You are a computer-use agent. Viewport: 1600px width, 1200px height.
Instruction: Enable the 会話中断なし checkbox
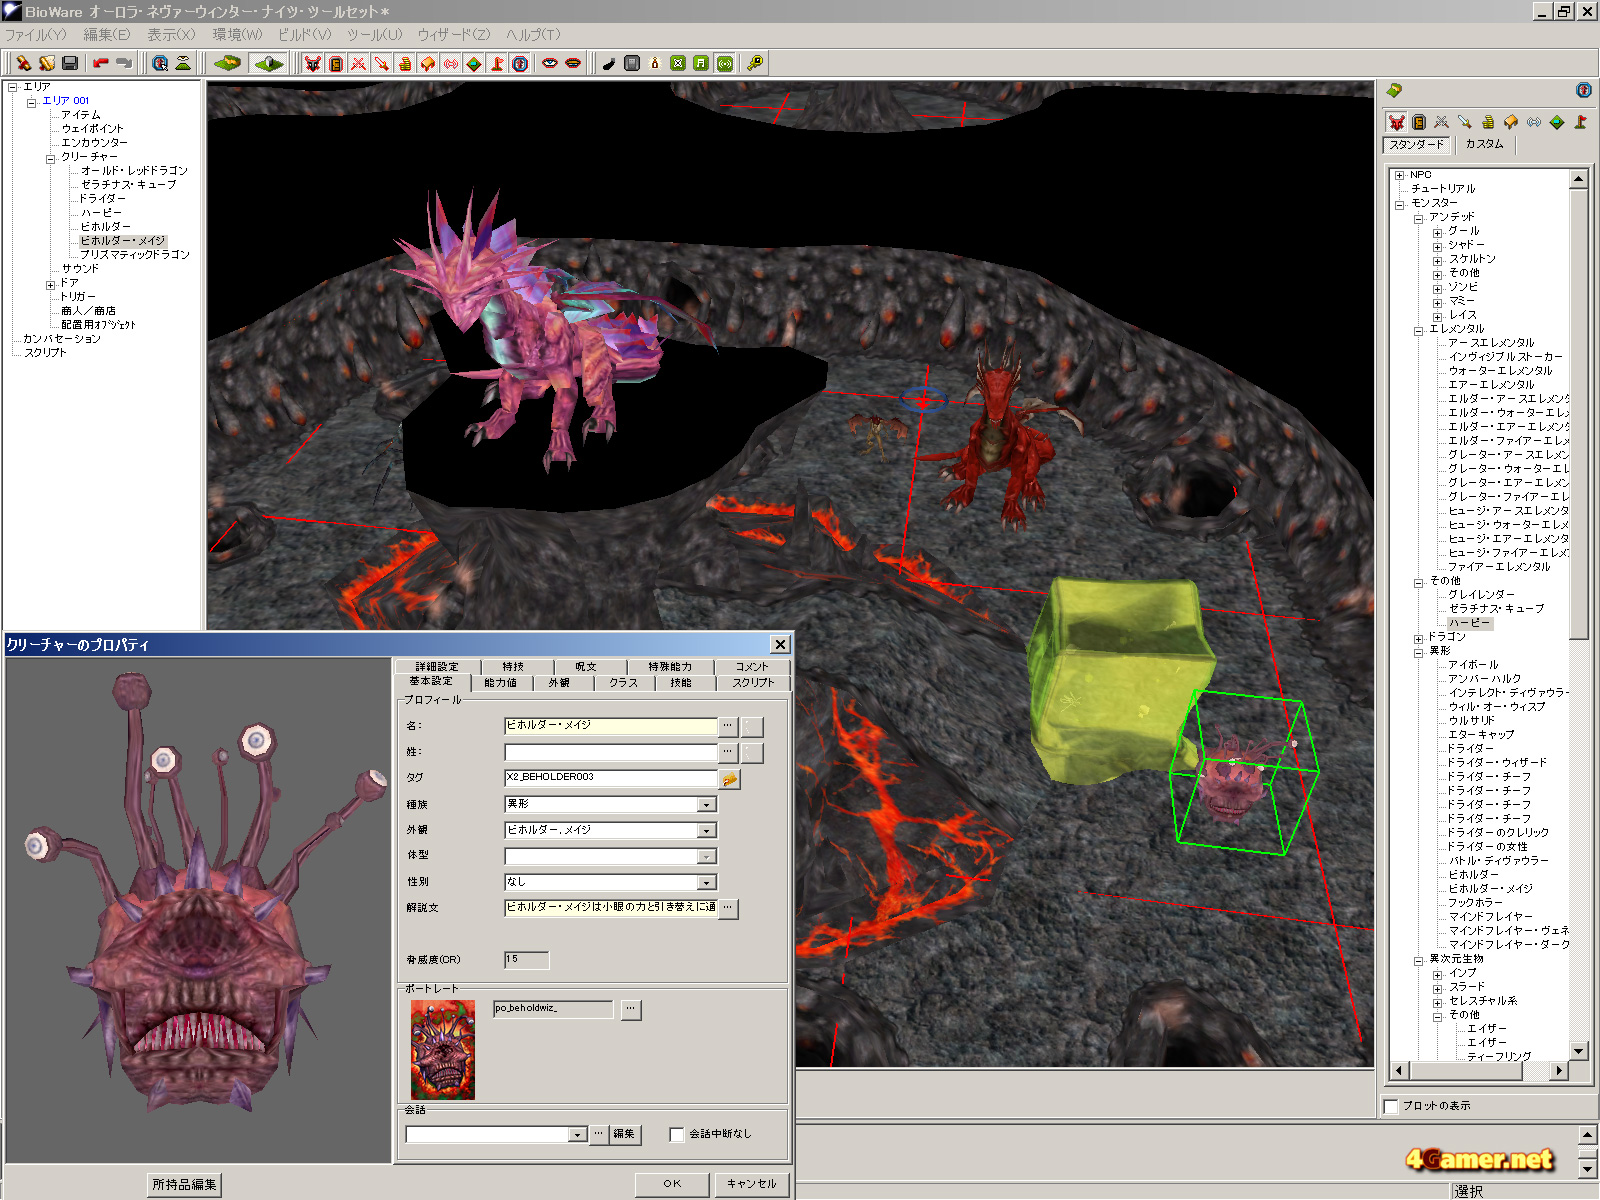coord(677,1134)
